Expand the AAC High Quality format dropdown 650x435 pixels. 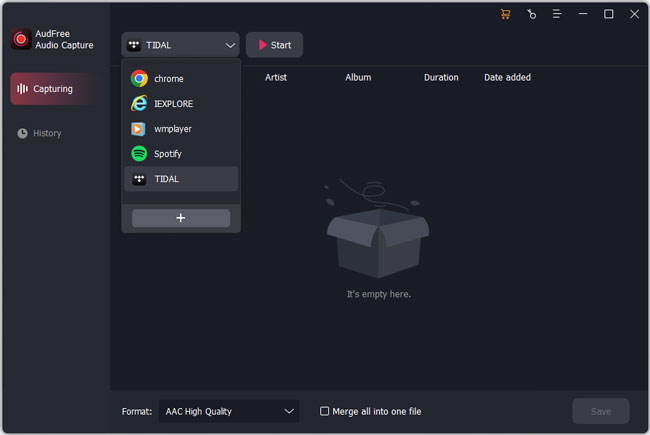tap(229, 411)
